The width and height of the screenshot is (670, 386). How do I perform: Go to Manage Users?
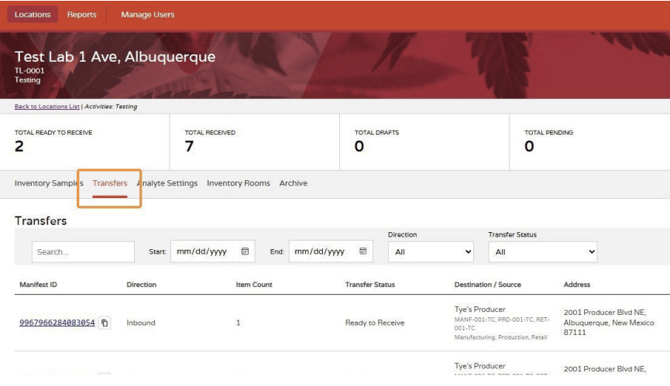pyautogui.click(x=147, y=15)
